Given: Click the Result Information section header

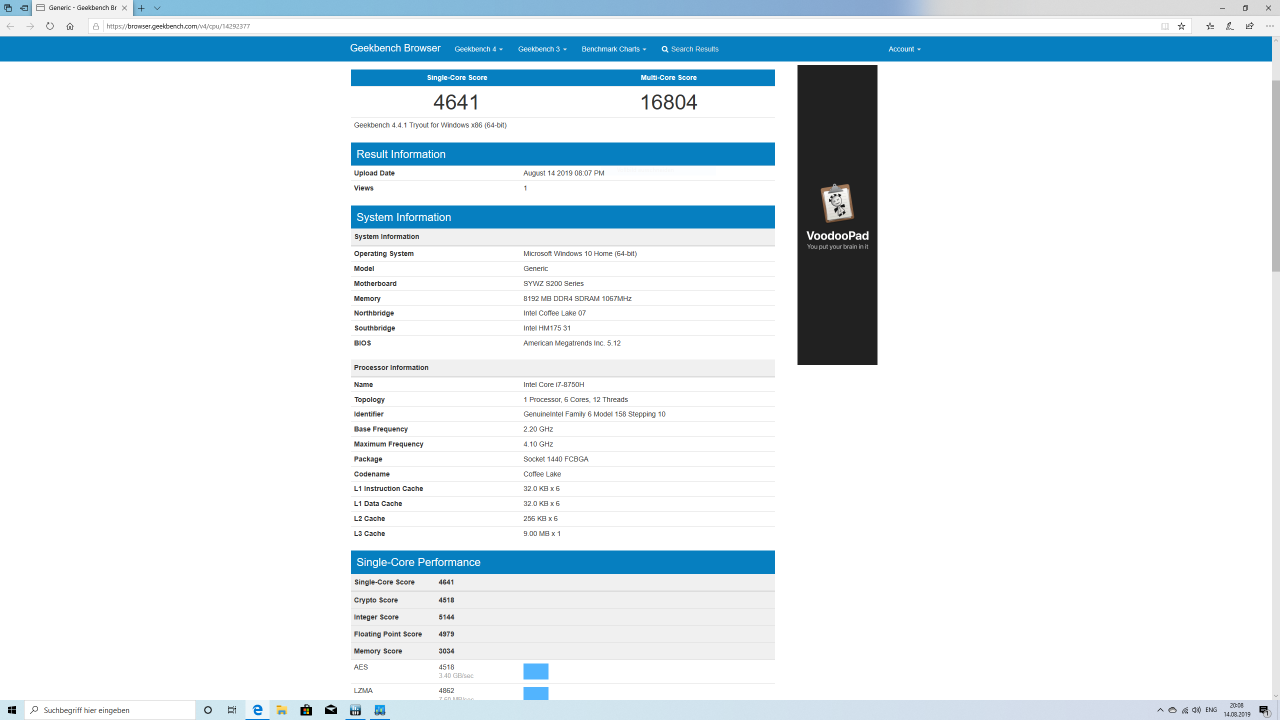Looking at the screenshot, I should pos(563,154).
